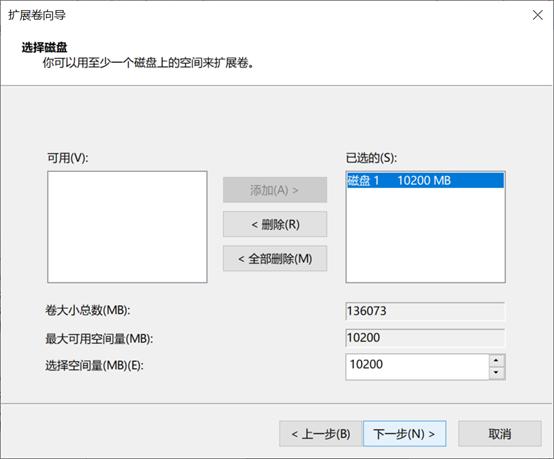Screen dimensions: 554x459
Task: Click the disabled 添加(A) button
Action: (x=275, y=190)
